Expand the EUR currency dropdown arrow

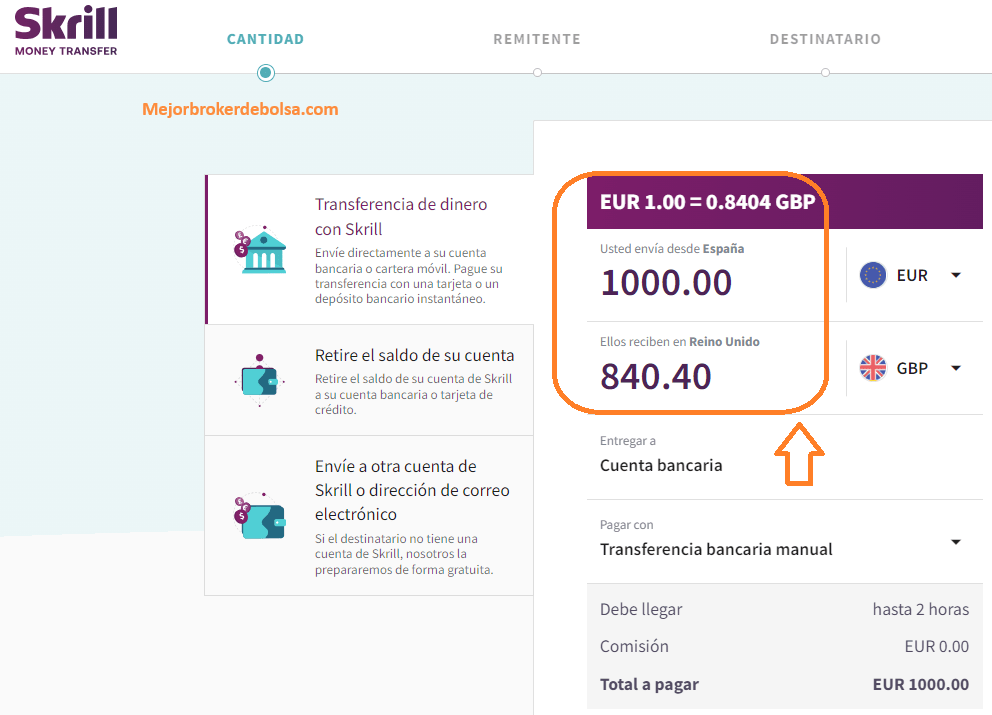click(x=956, y=275)
